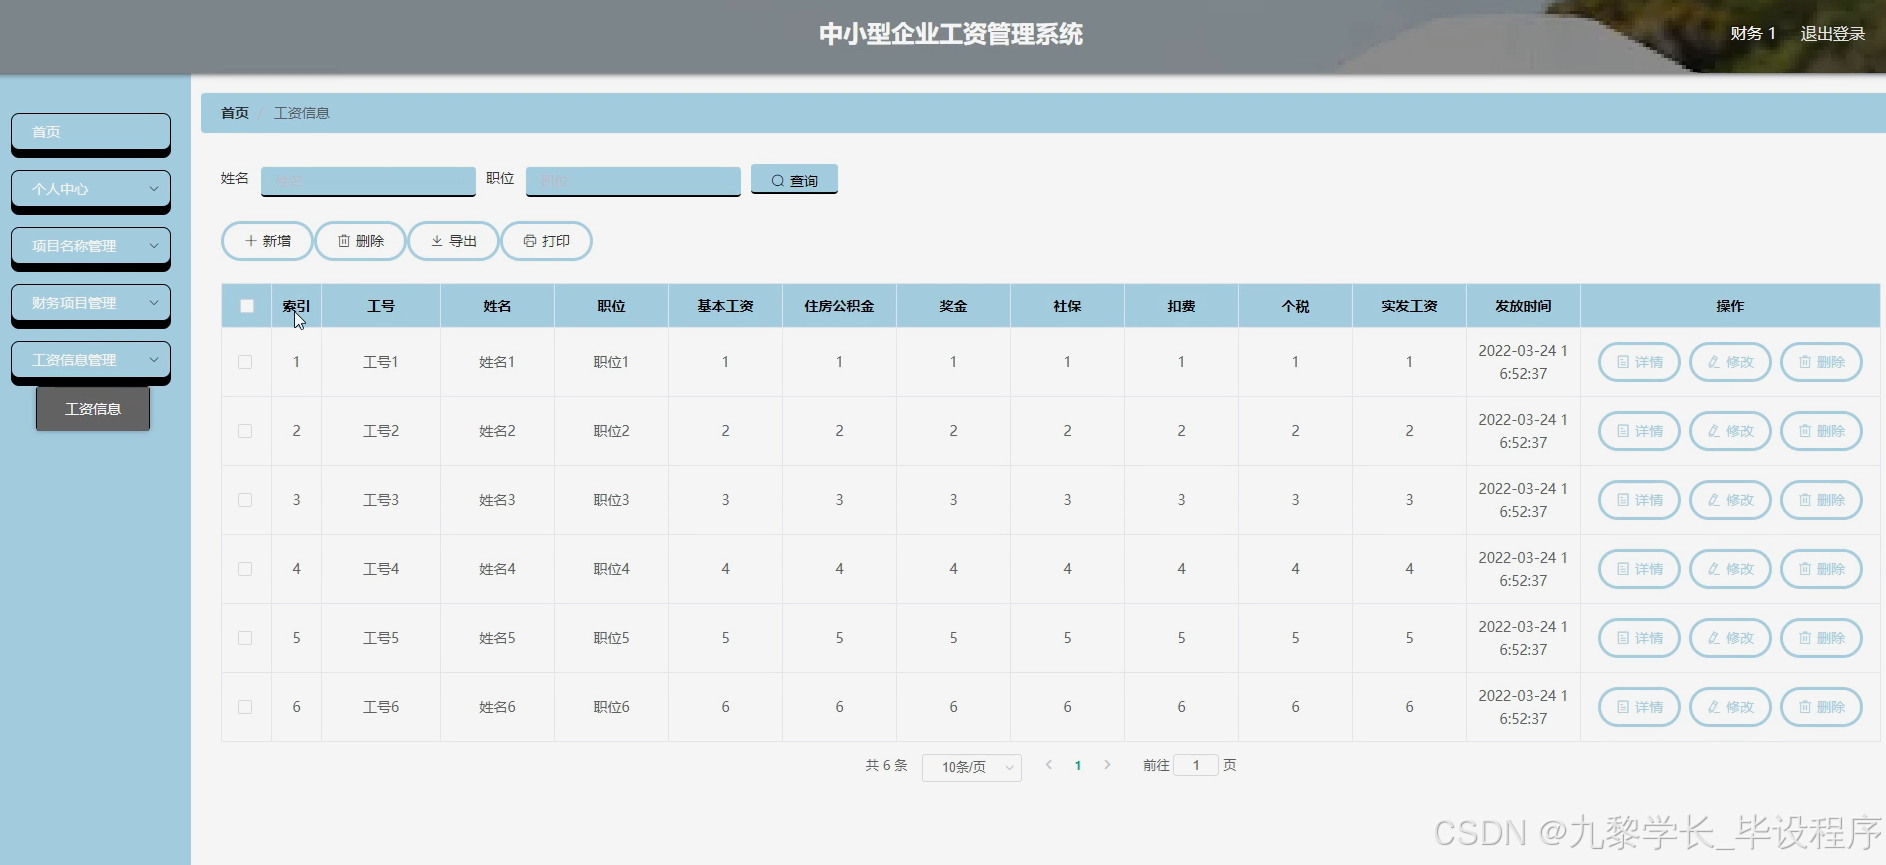The width and height of the screenshot is (1886, 865).
Task: Click the 共 6 条 total count text
Action: click(886, 765)
